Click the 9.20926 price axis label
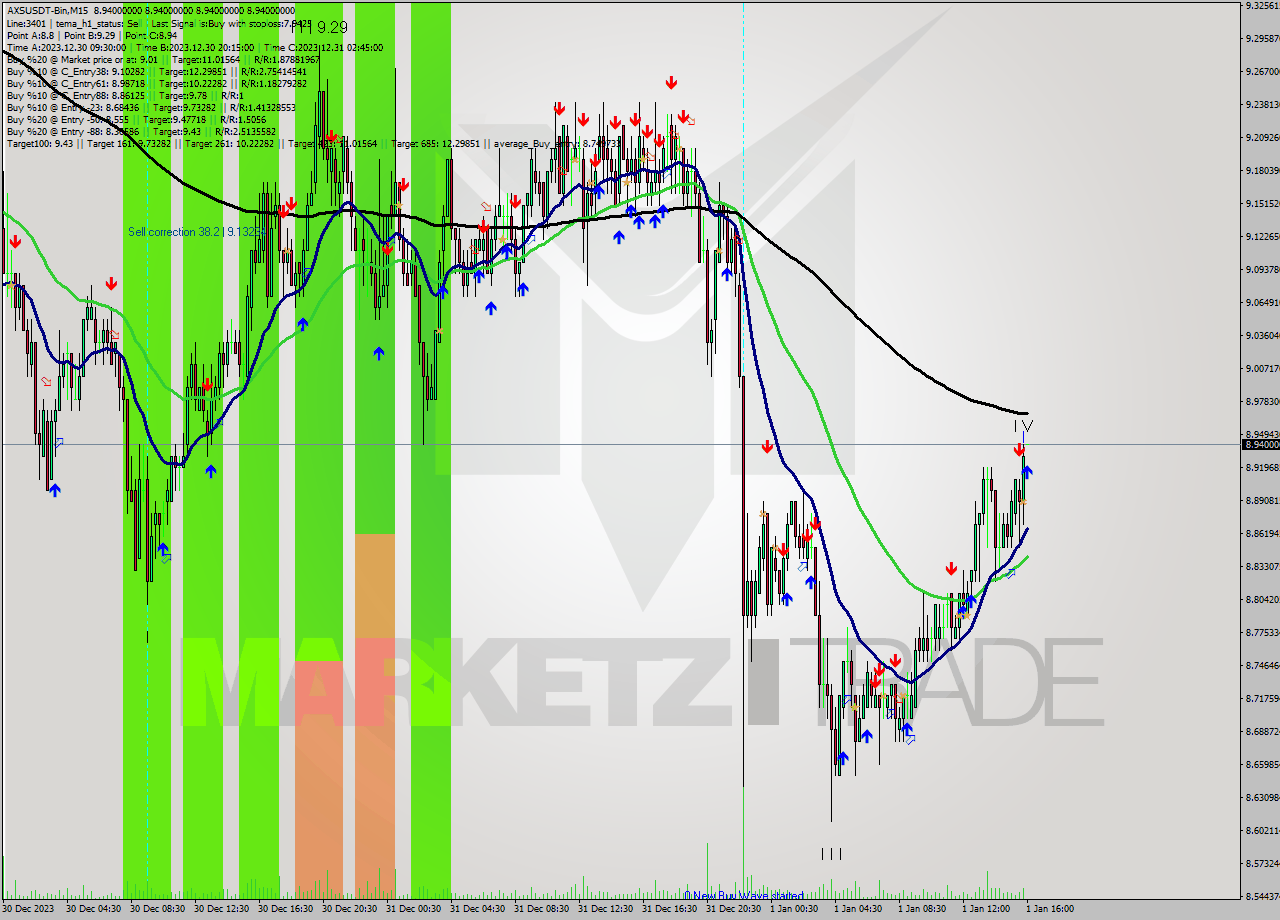Screen dimensions: 1280x920 pos(1262,138)
